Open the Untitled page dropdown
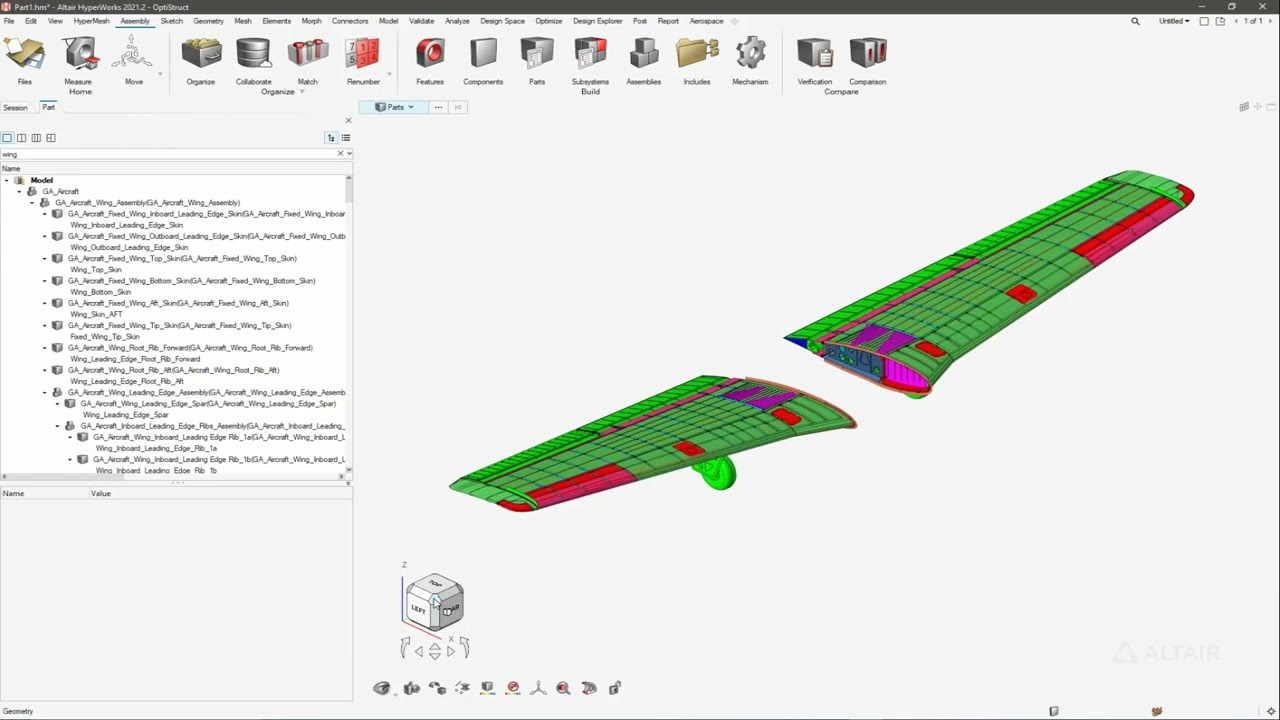1280x720 pixels. [x=1174, y=21]
